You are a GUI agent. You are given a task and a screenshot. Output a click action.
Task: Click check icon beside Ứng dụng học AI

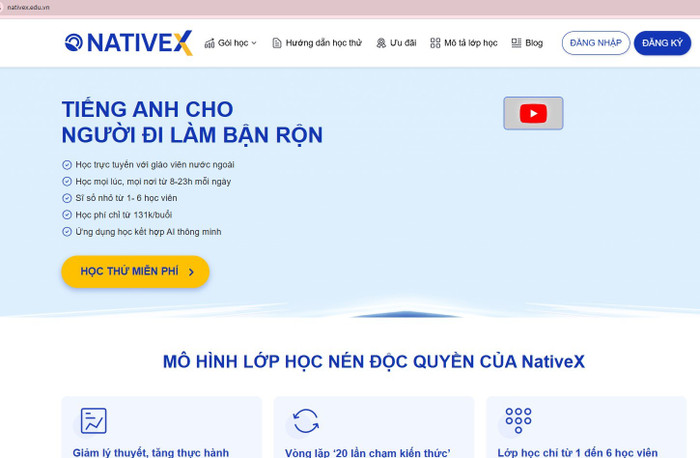pyautogui.click(x=67, y=232)
